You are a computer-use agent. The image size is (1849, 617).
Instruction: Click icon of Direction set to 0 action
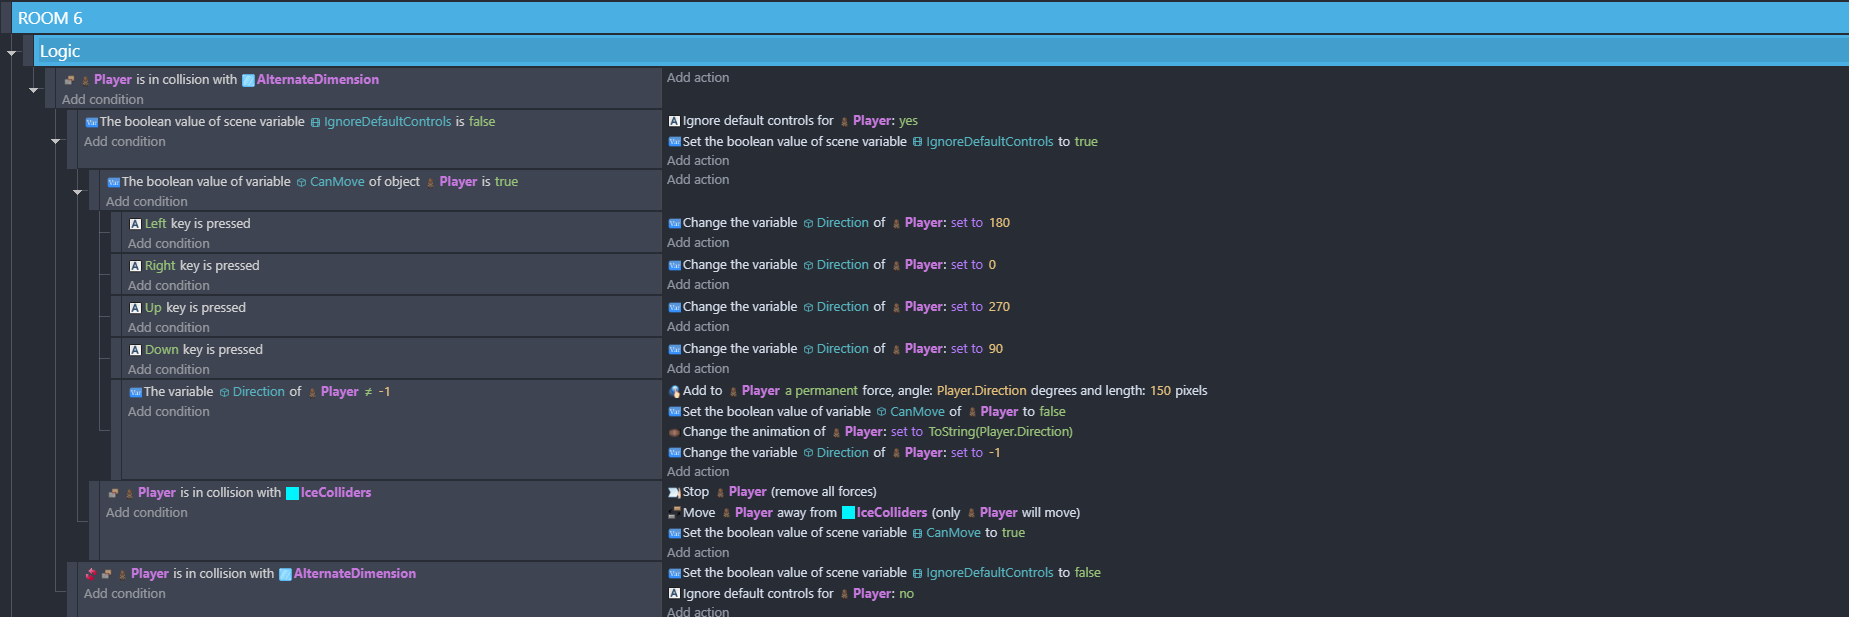tap(674, 265)
